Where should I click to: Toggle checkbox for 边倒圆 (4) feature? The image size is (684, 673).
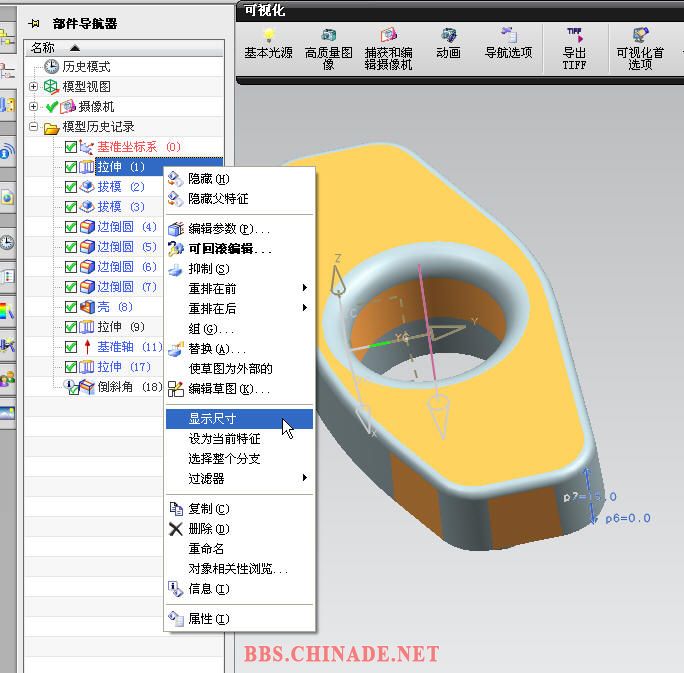pyautogui.click(x=71, y=227)
